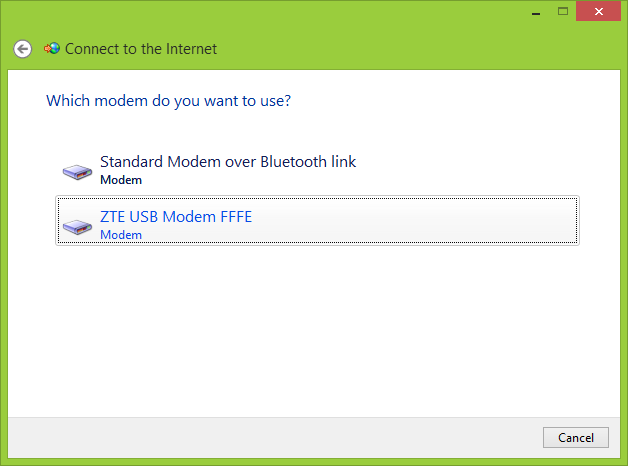The height and width of the screenshot is (466, 628).
Task: Click the "Connect to the Internet" title text
Action: (x=141, y=49)
